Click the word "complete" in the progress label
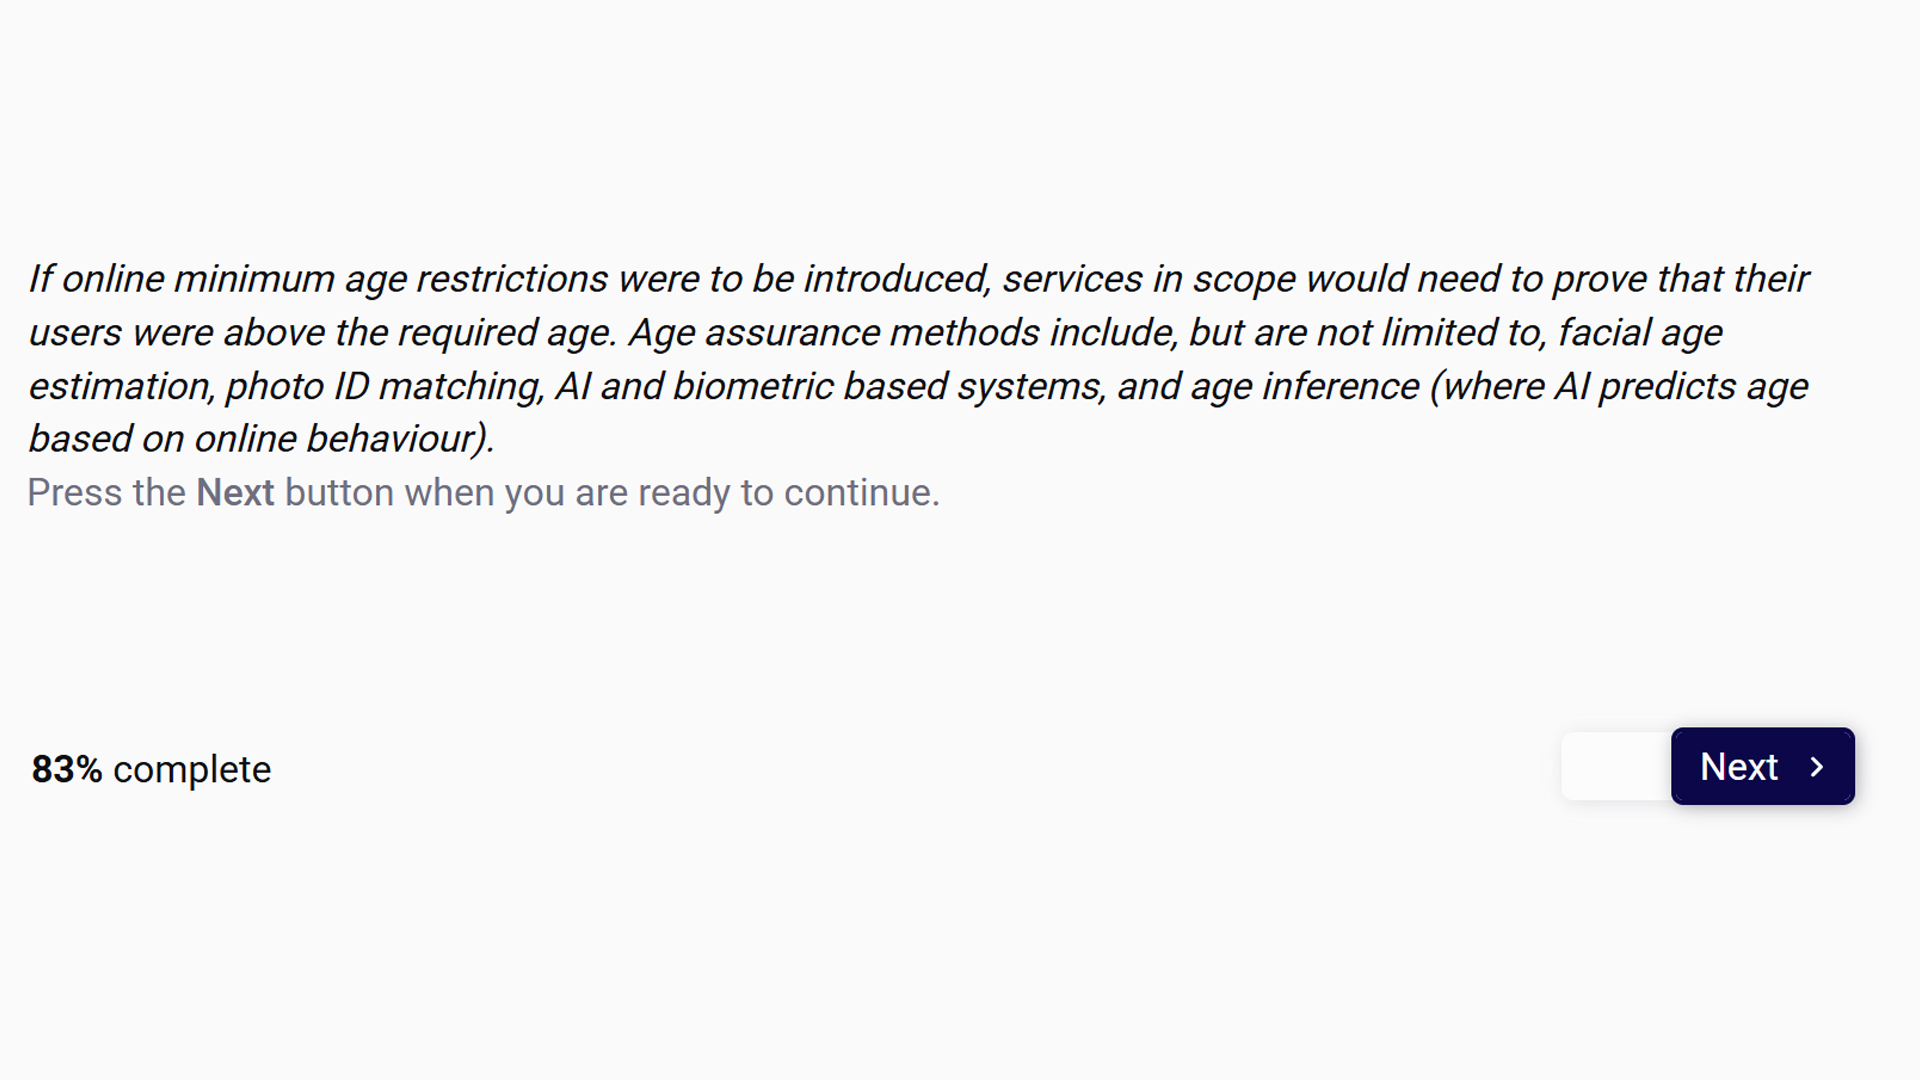Image resolution: width=1920 pixels, height=1080 pixels. [x=192, y=769]
